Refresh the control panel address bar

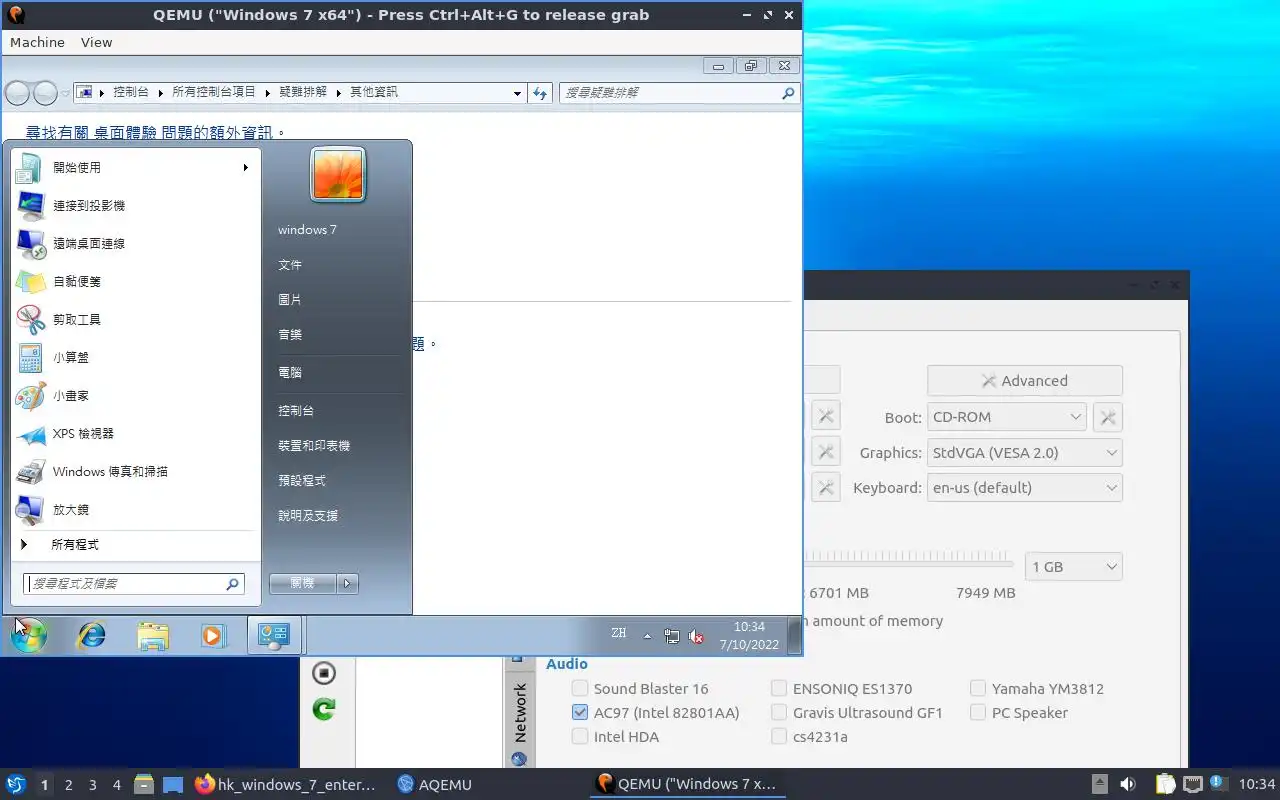click(540, 92)
